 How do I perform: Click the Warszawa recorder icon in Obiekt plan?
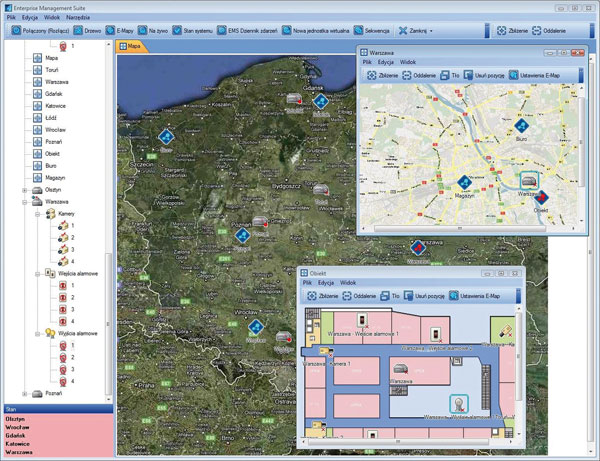click(400, 369)
